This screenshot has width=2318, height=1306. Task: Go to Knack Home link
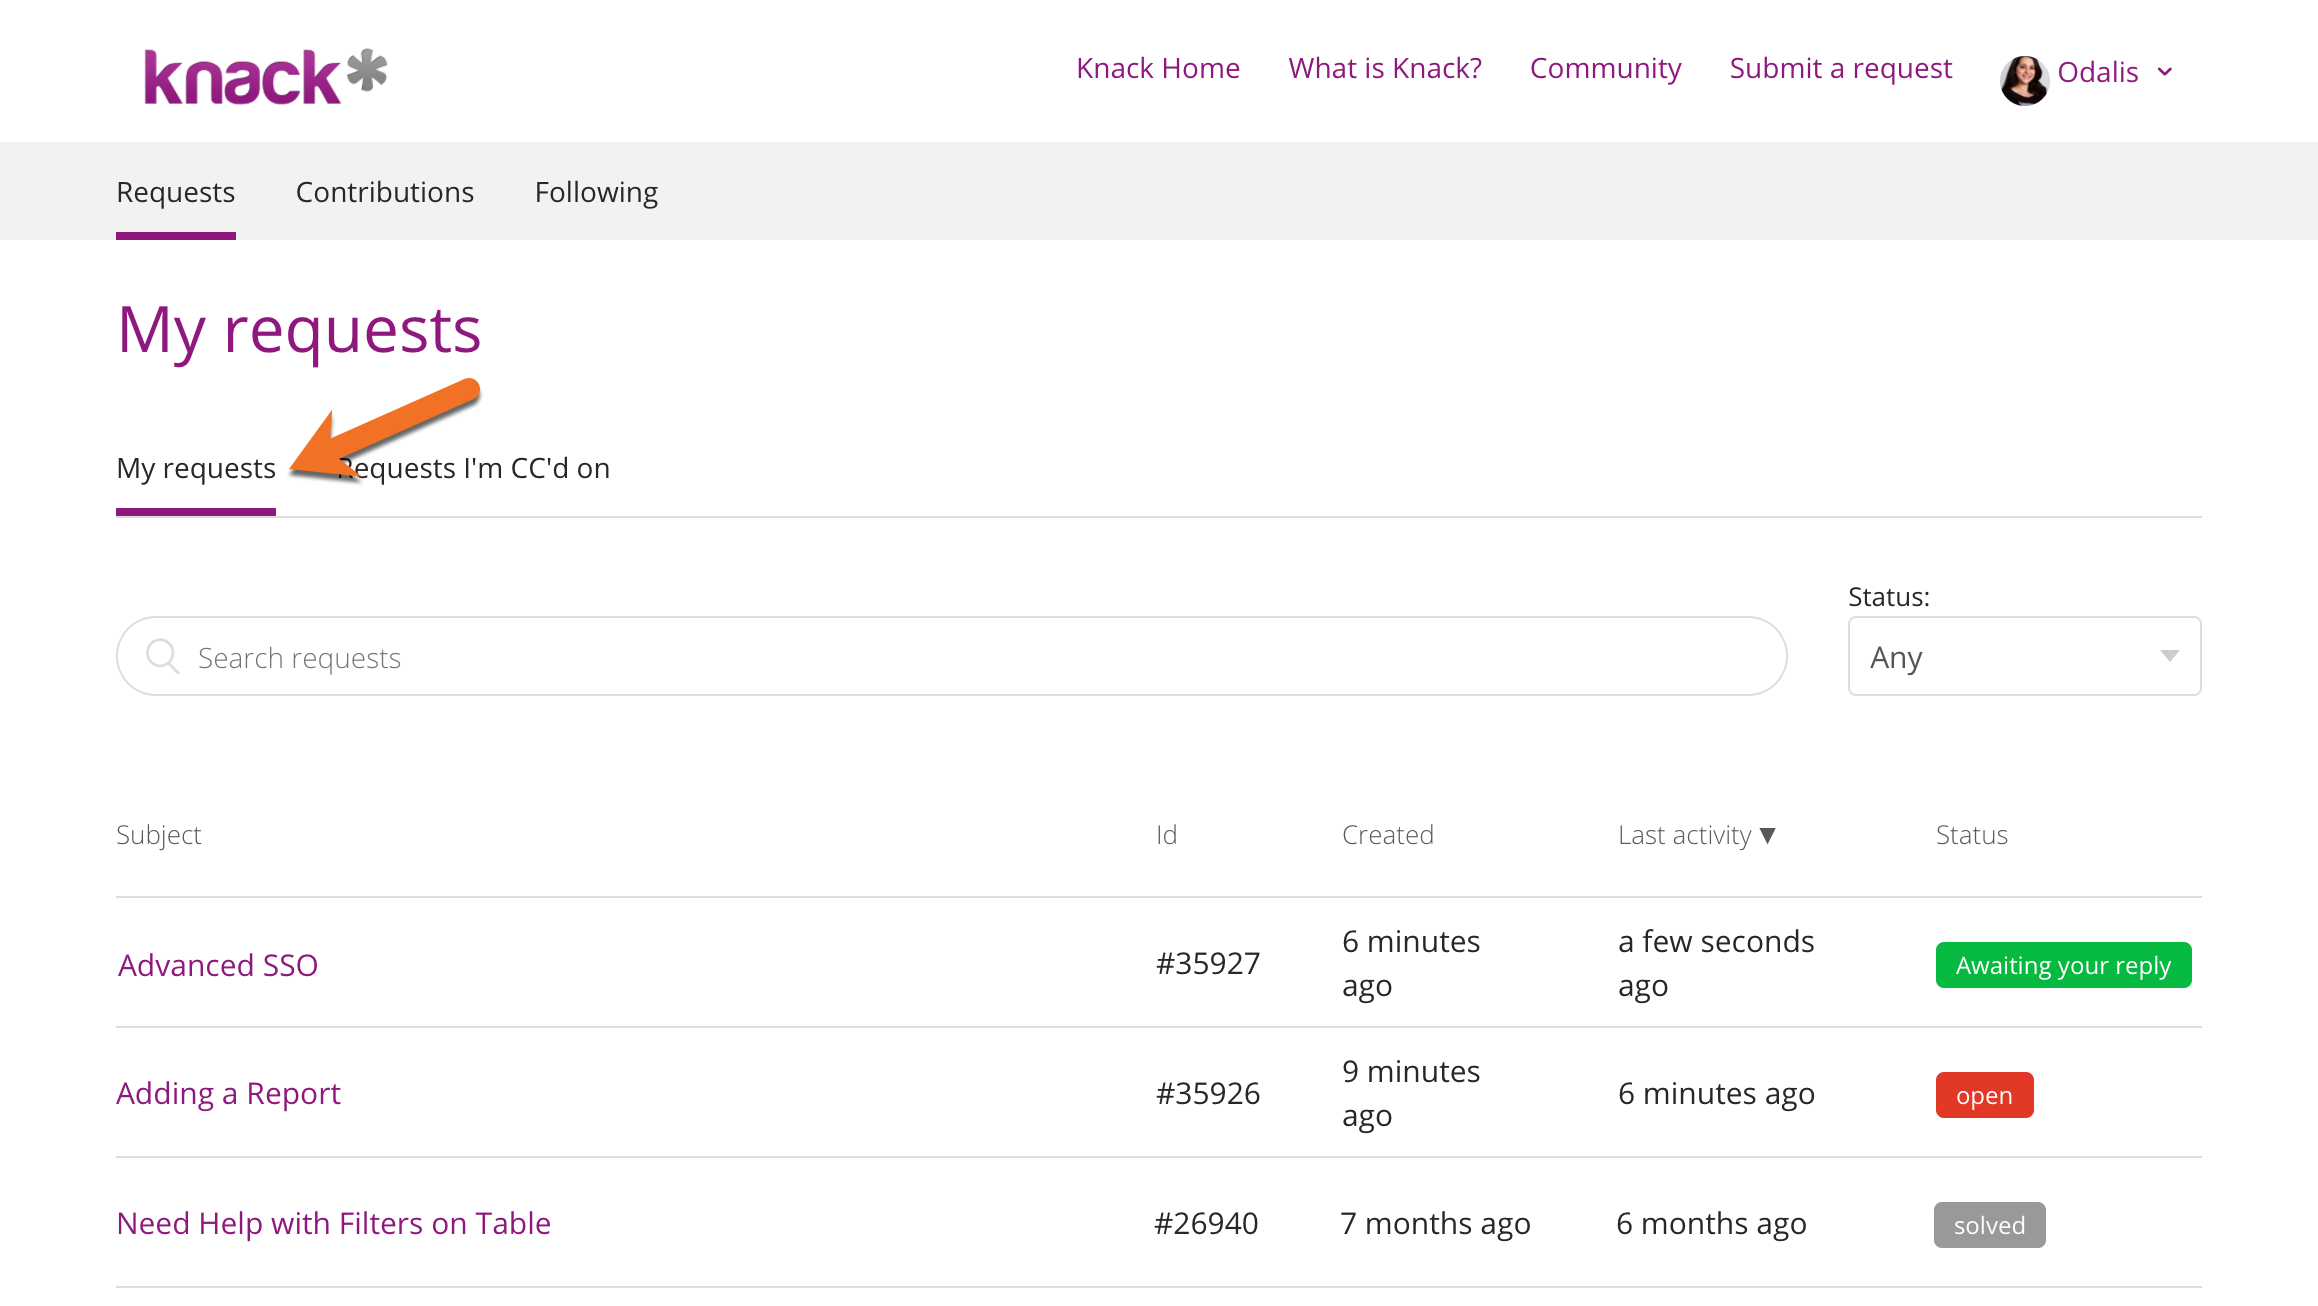coord(1158,68)
